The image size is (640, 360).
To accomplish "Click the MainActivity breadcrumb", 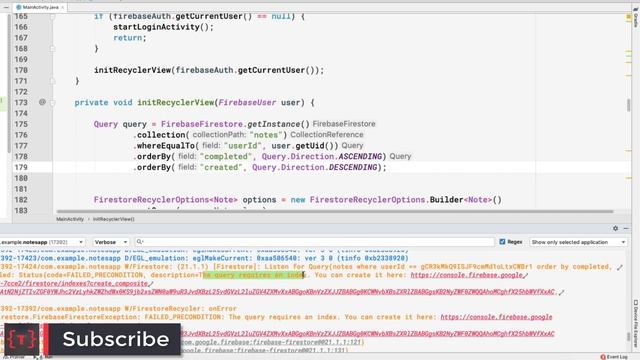I will (70, 219).
